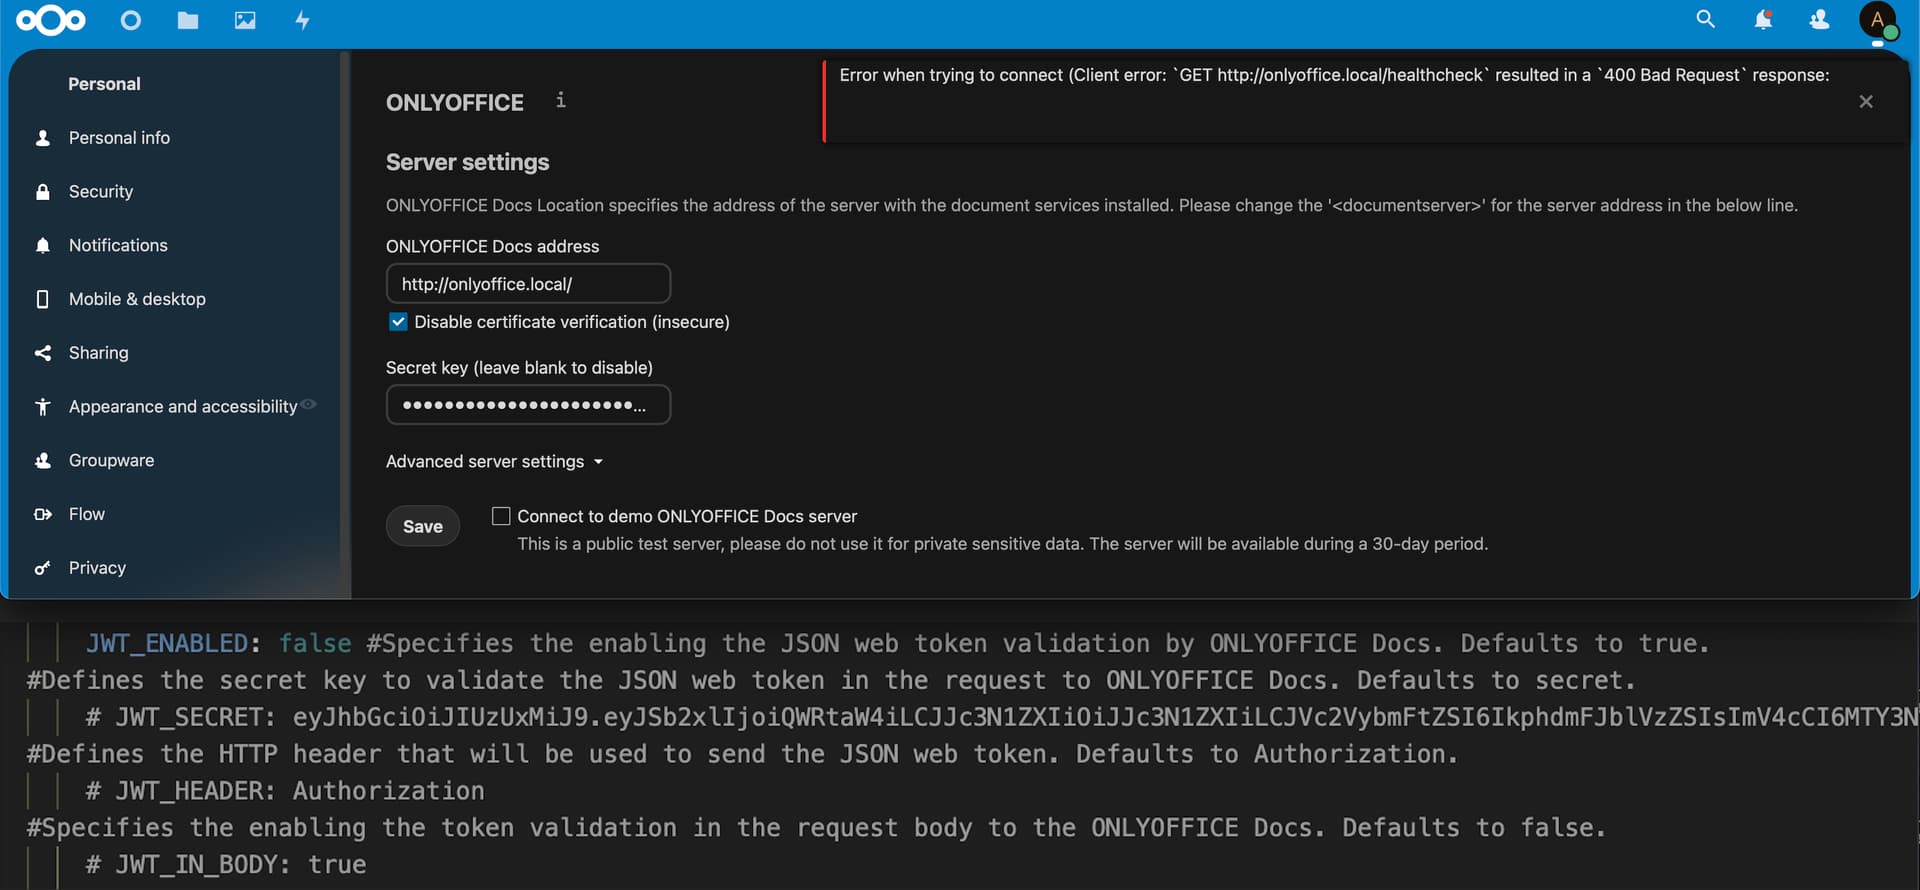The width and height of the screenshot is (1920, 890).
Task: Open the Dashboard circle icon
Action: [131, 20]
